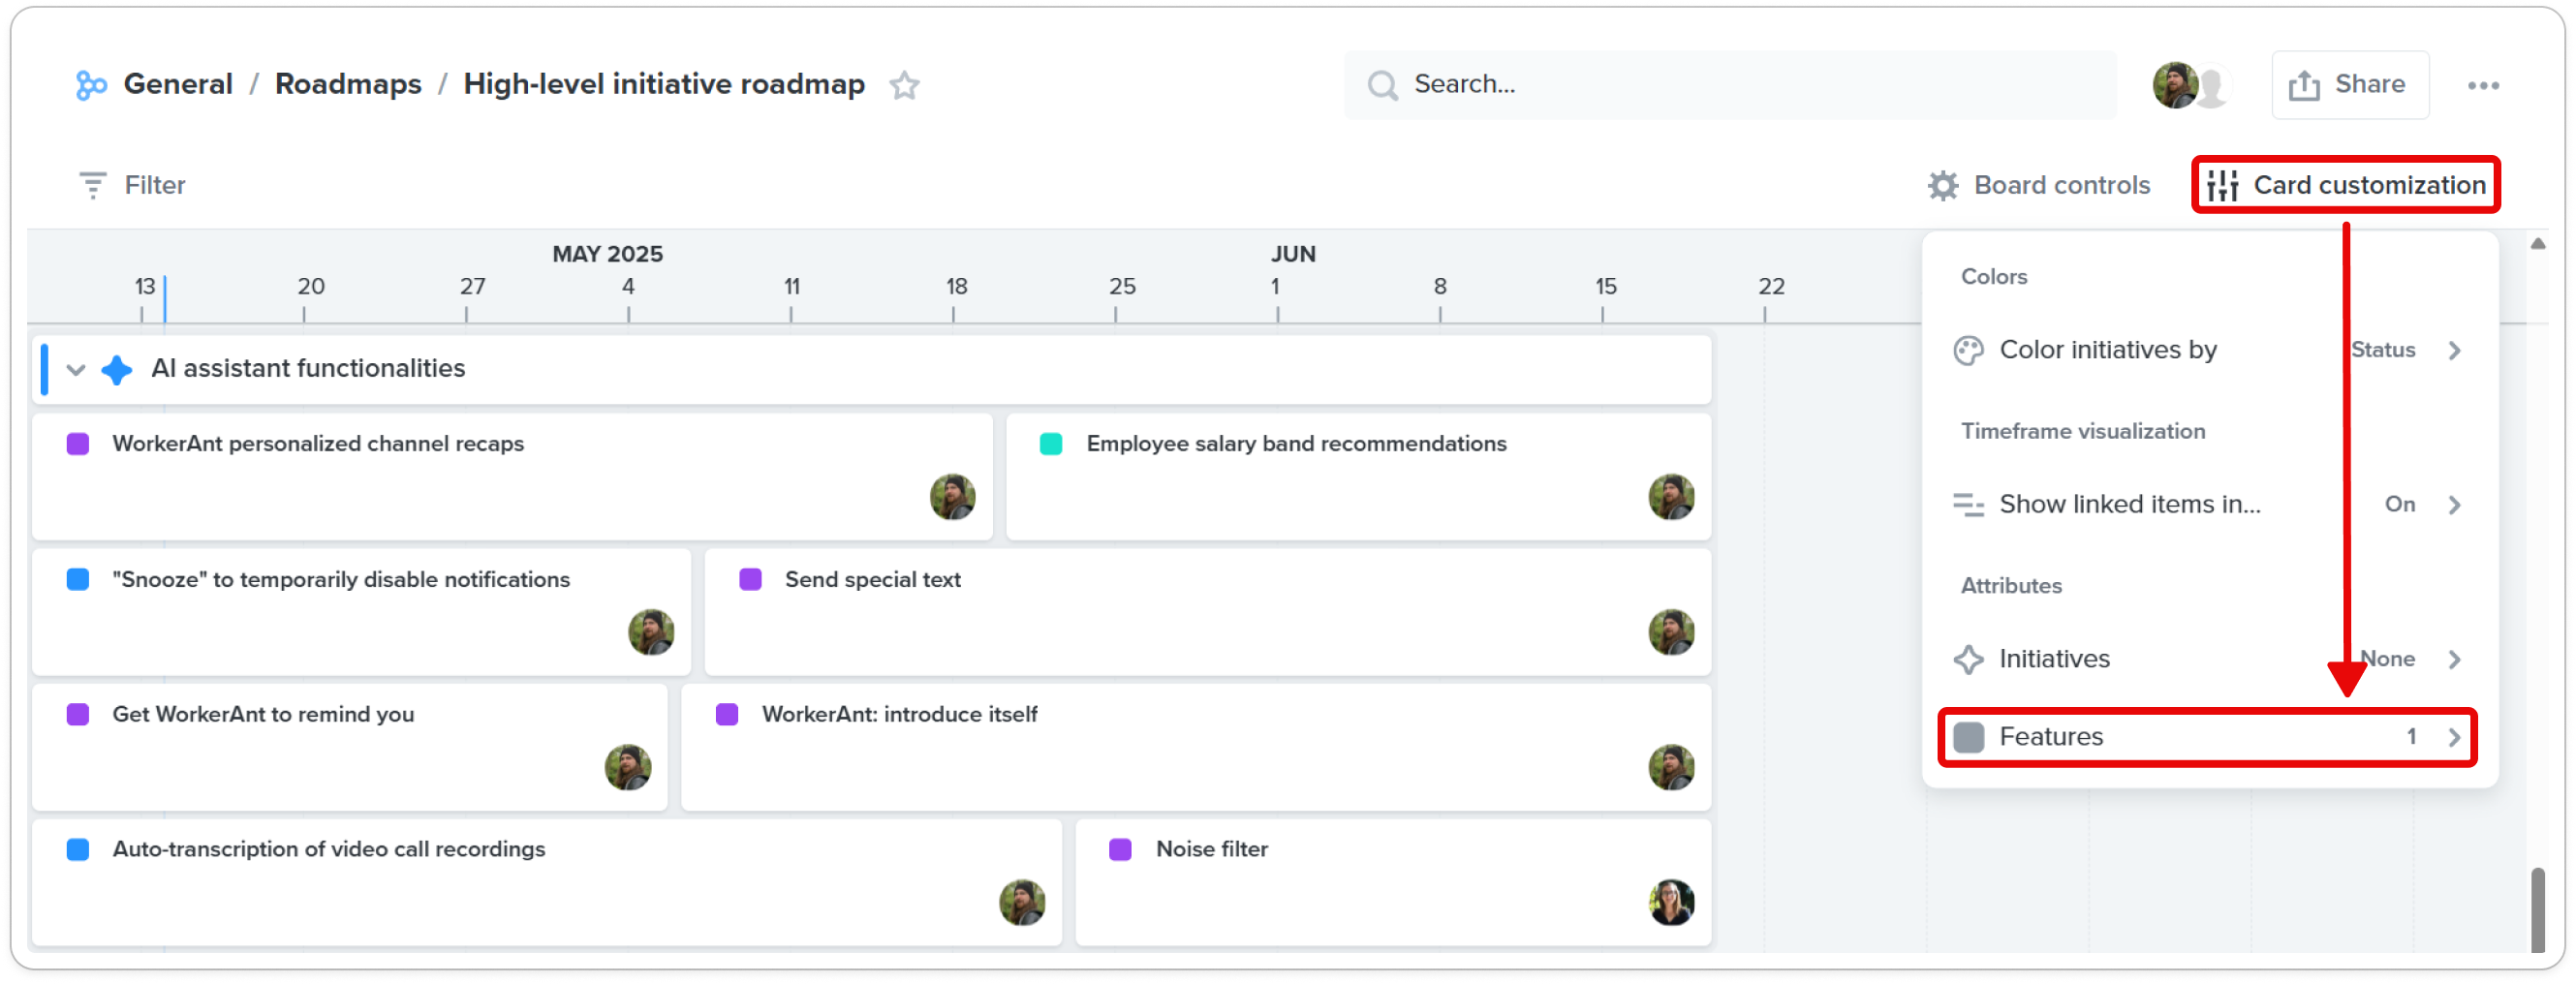Click teal status swatch on Employee salary band

click(1050, 444)
